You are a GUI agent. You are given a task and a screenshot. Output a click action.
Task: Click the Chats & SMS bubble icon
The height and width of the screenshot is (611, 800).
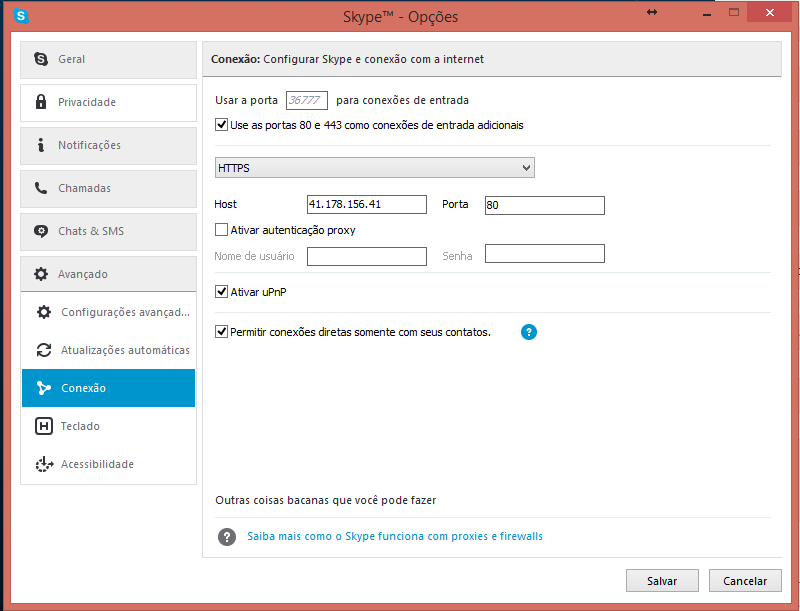click(41, 231)
